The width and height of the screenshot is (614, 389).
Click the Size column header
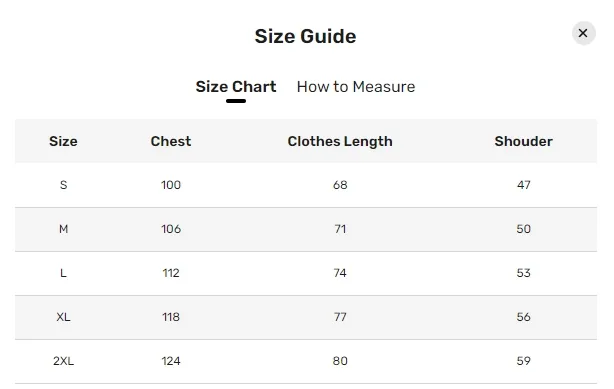point(63,141)
